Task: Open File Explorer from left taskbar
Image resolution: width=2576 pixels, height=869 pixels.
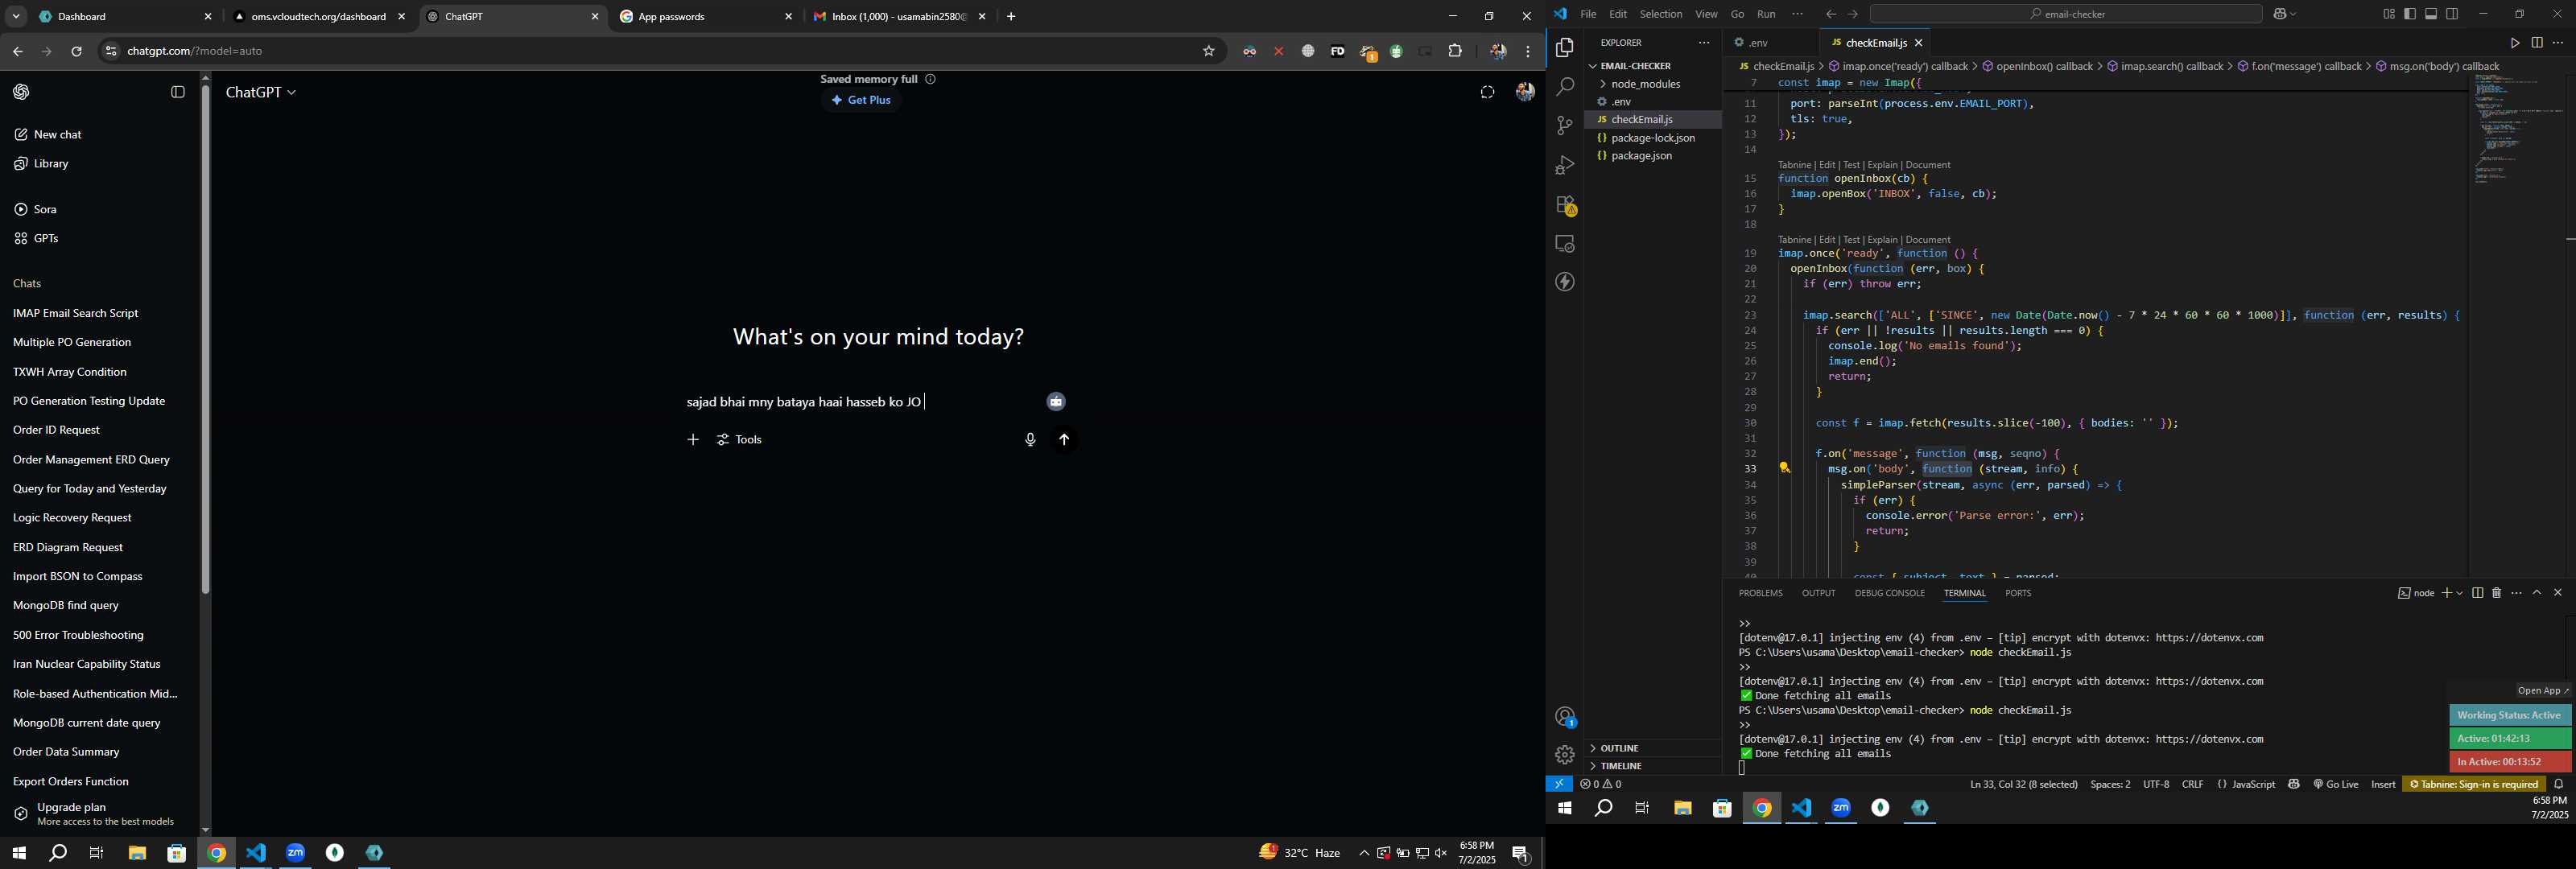Action: (x=137, y=853)
